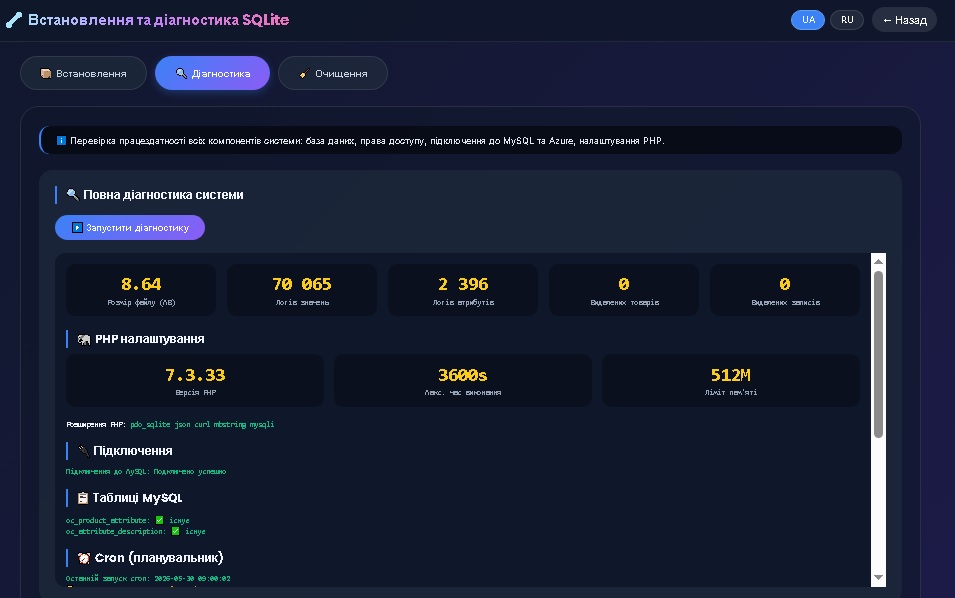Click the magnifier icon next to Повна діагностика системи
This screenshot has height=598, width=955.
click(x=72, y=194)
